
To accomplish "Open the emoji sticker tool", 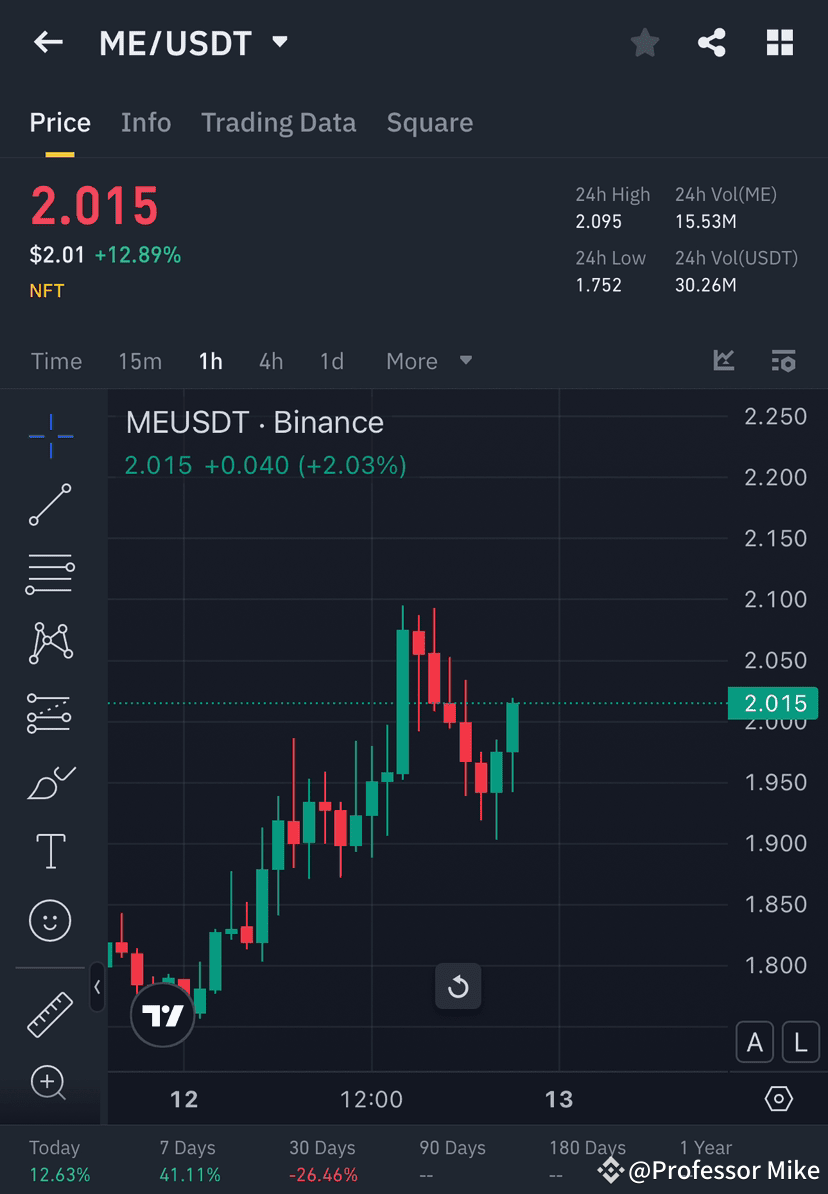I will pyautogui.click(x=50, y=920).
